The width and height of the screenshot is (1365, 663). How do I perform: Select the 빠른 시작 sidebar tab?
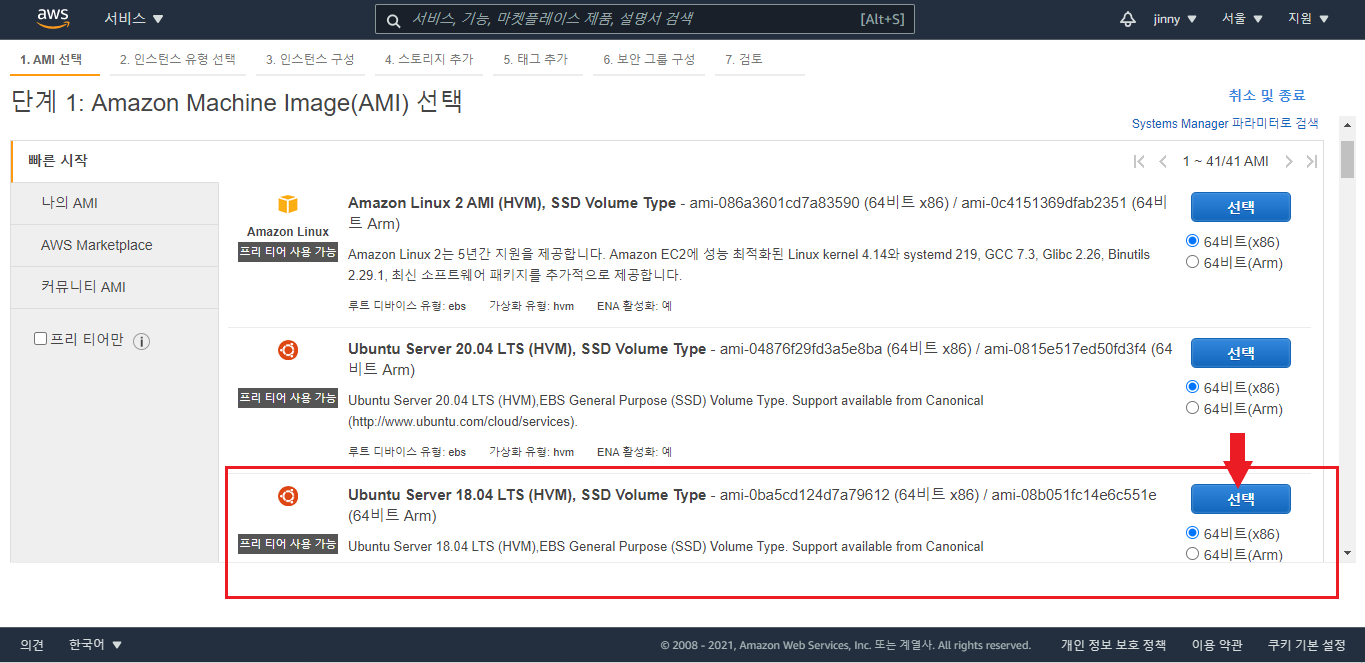point(115,161)
